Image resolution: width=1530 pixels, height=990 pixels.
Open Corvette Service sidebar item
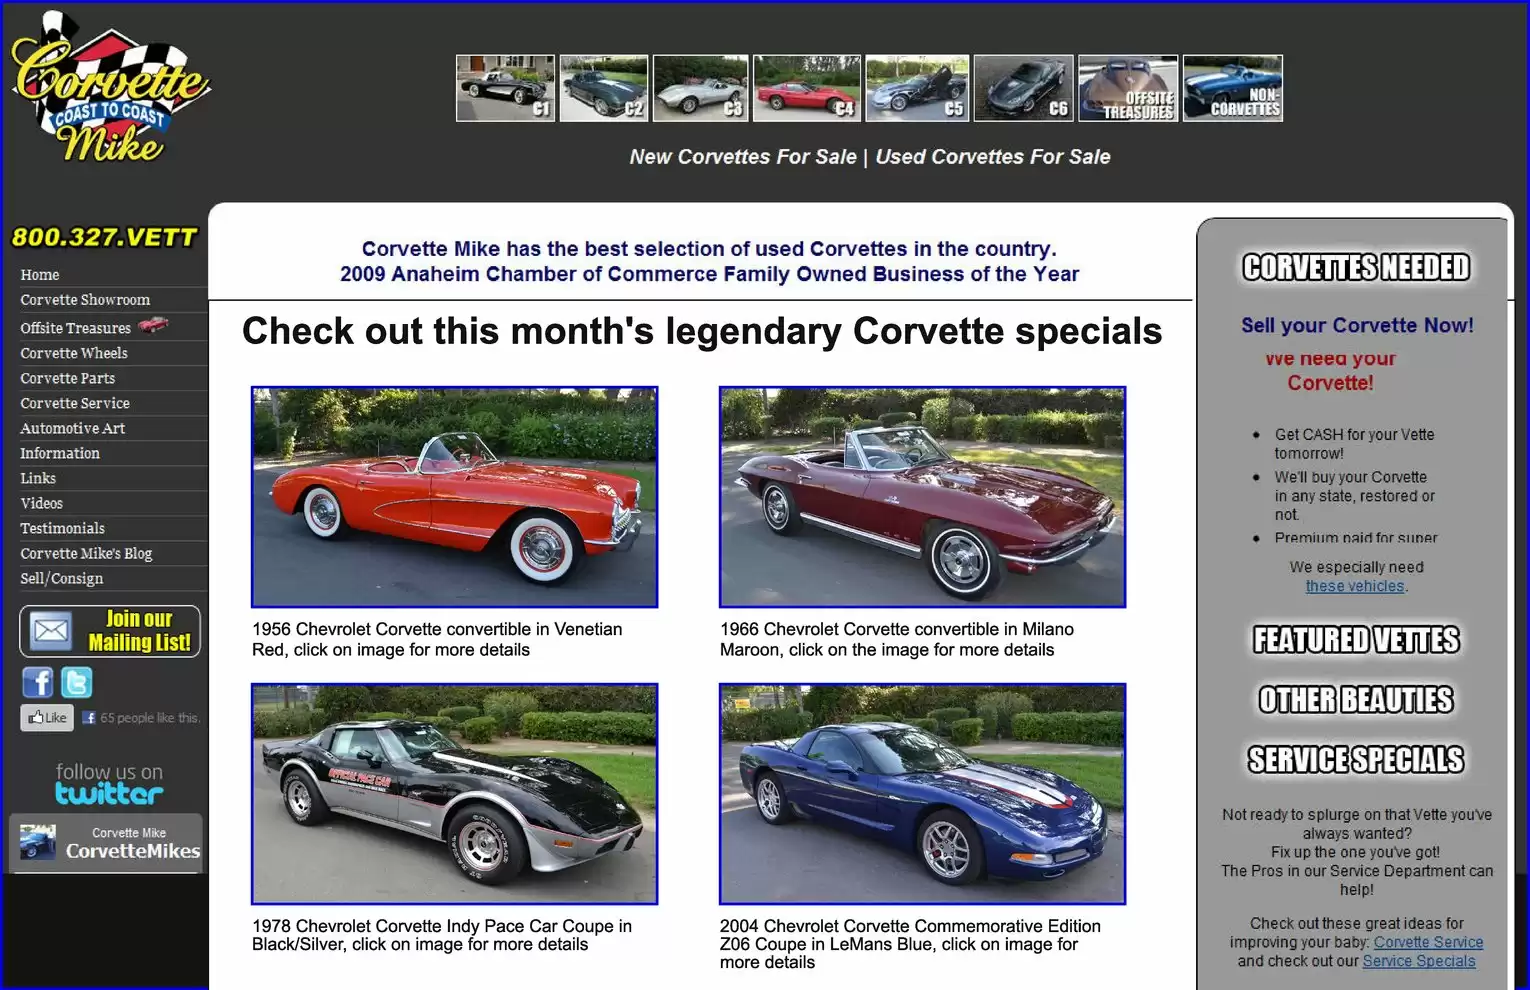click(x=75, y=403)
